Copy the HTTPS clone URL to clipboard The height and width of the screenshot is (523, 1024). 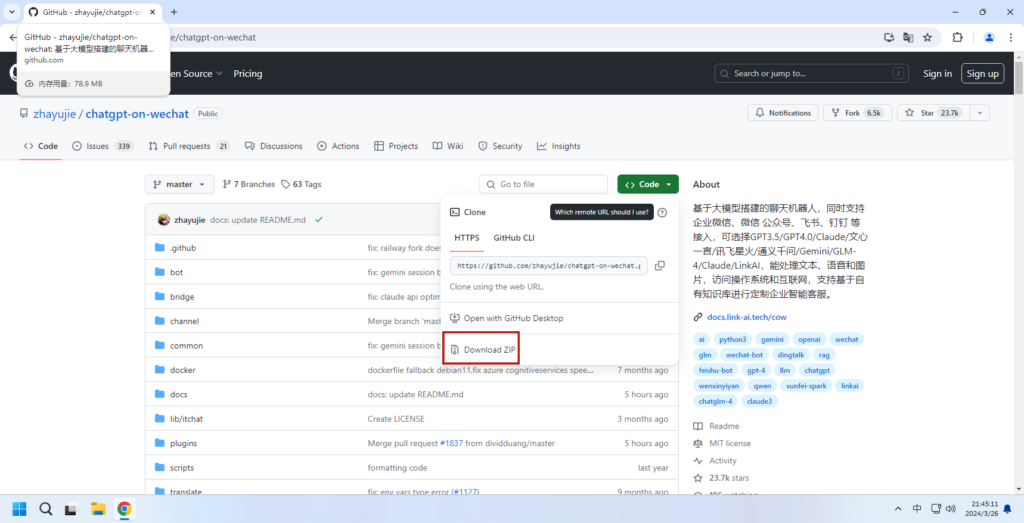pos(660,266)
